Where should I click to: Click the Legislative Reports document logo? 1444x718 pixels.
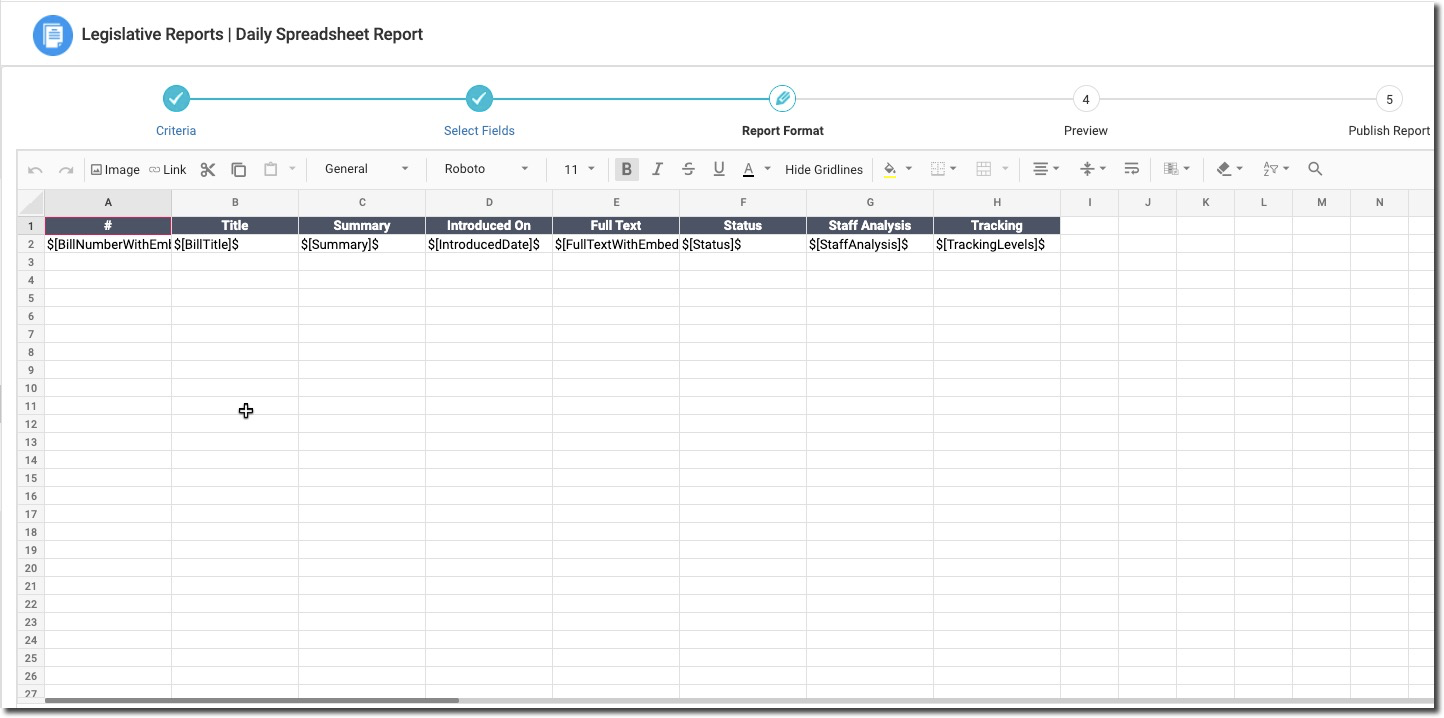pos(53,35)
